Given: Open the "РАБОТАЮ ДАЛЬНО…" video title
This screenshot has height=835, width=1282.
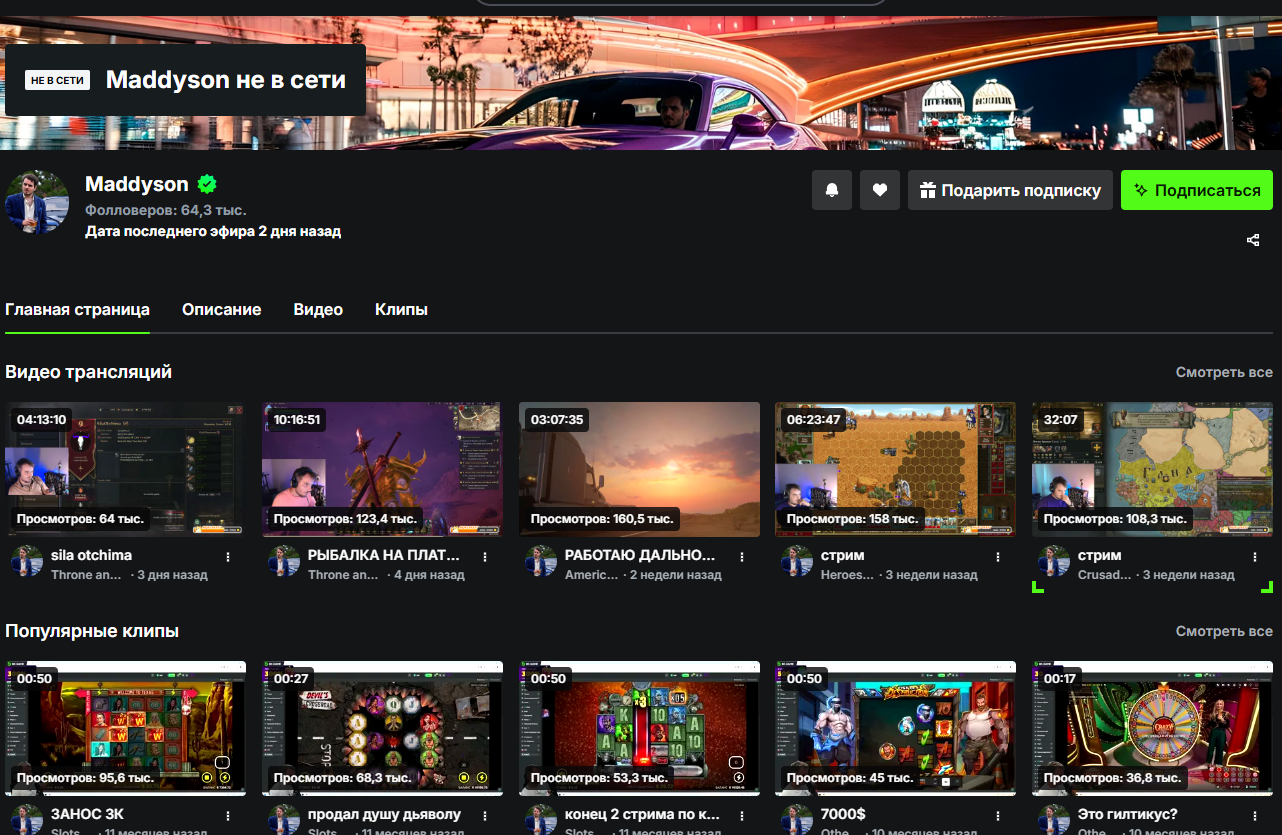Looking at the screenshot, I should 640,555.
